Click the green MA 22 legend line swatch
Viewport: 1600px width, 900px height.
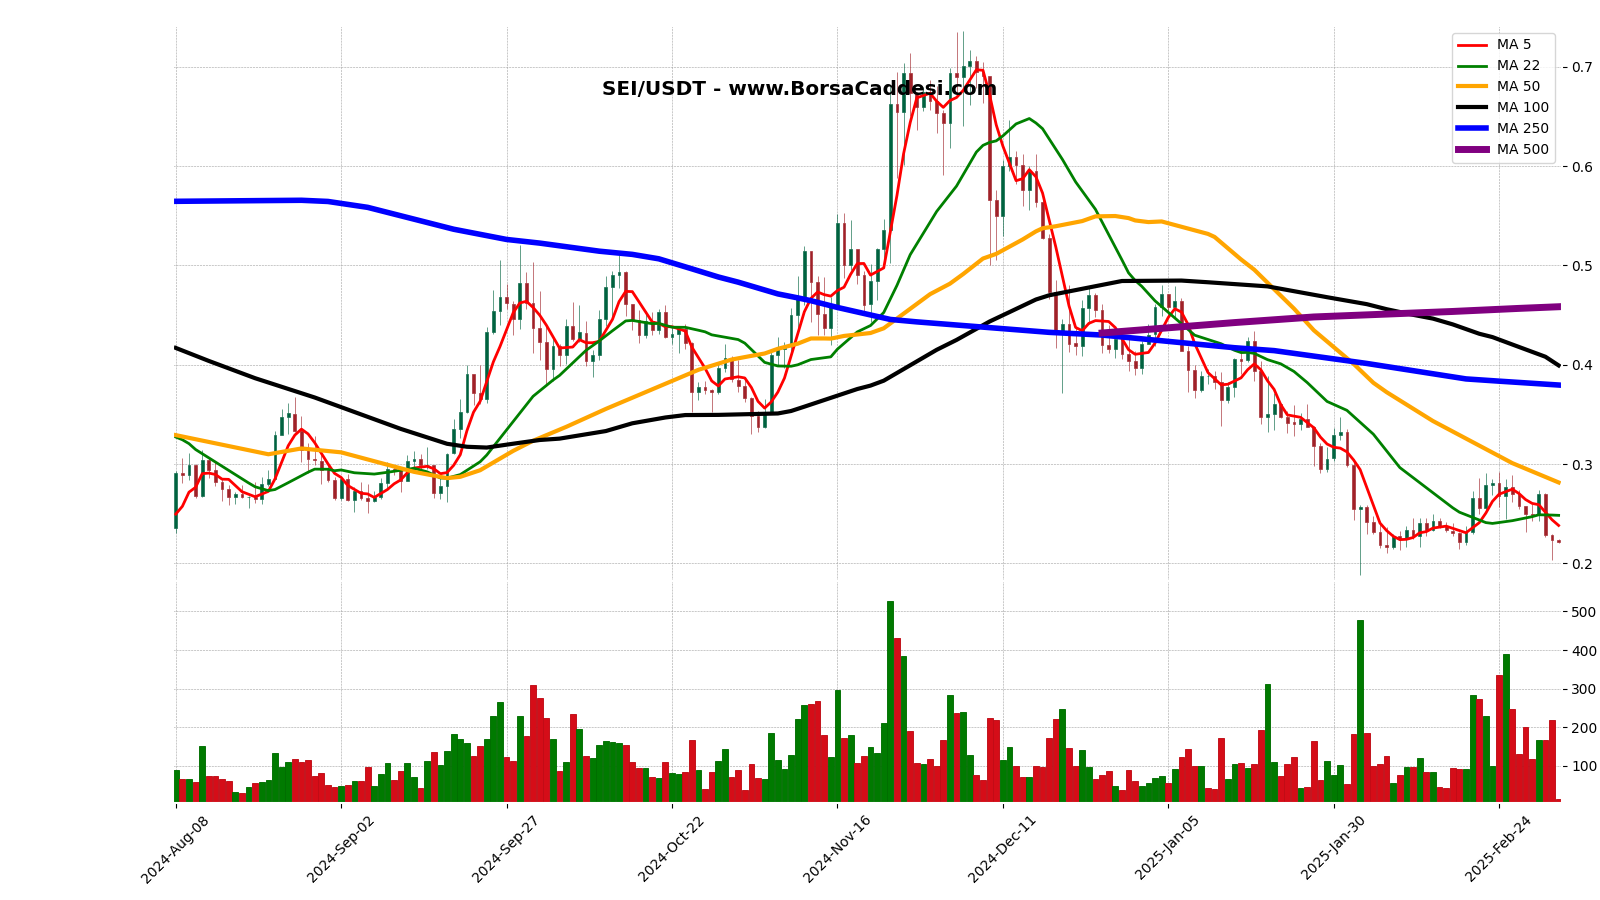[1473, 66]
